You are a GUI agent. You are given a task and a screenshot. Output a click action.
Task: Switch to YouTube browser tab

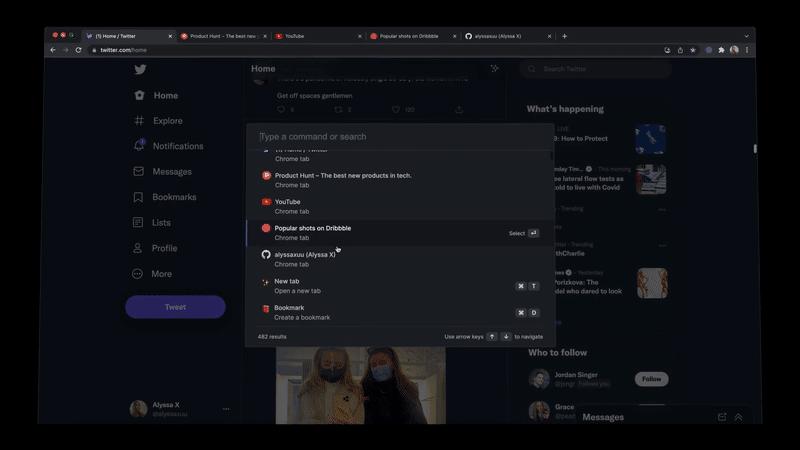point(318,36)
